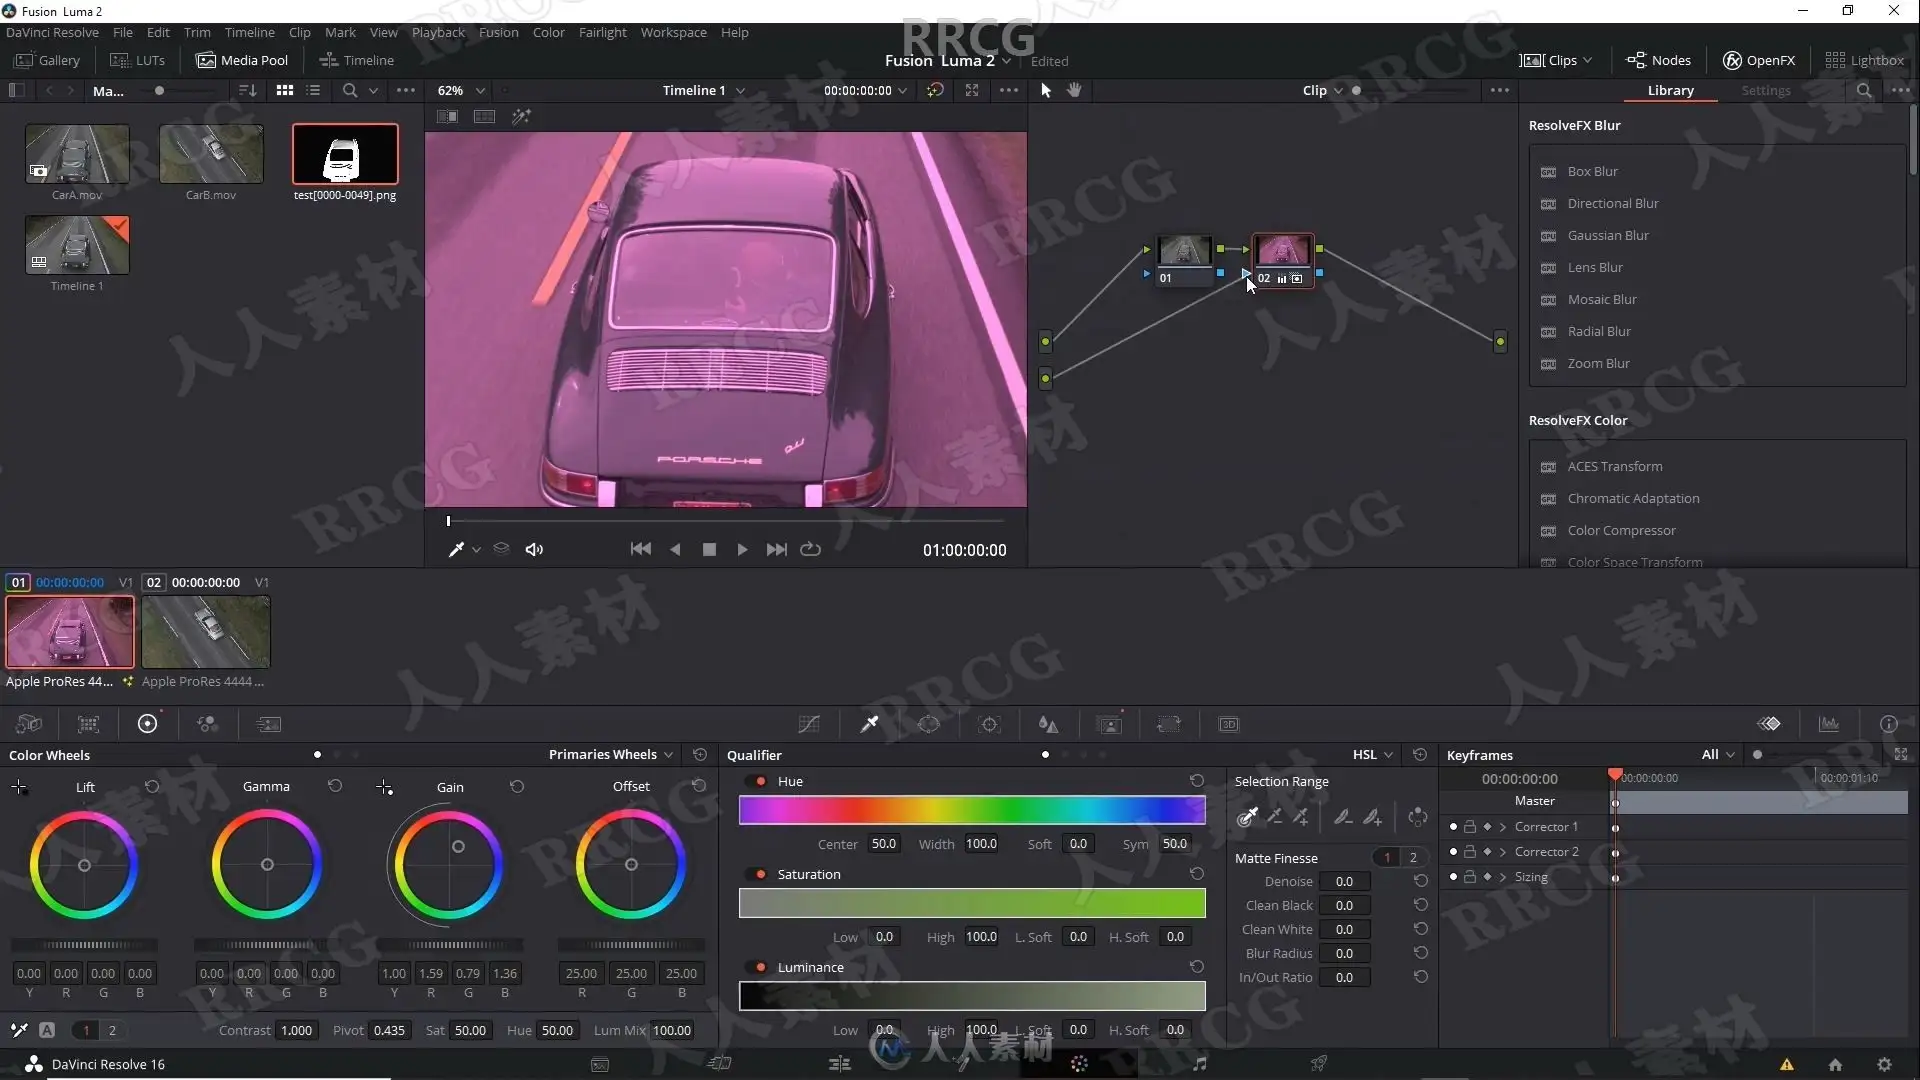
Task: Enable split screen viewer mode
Action: 484,116
